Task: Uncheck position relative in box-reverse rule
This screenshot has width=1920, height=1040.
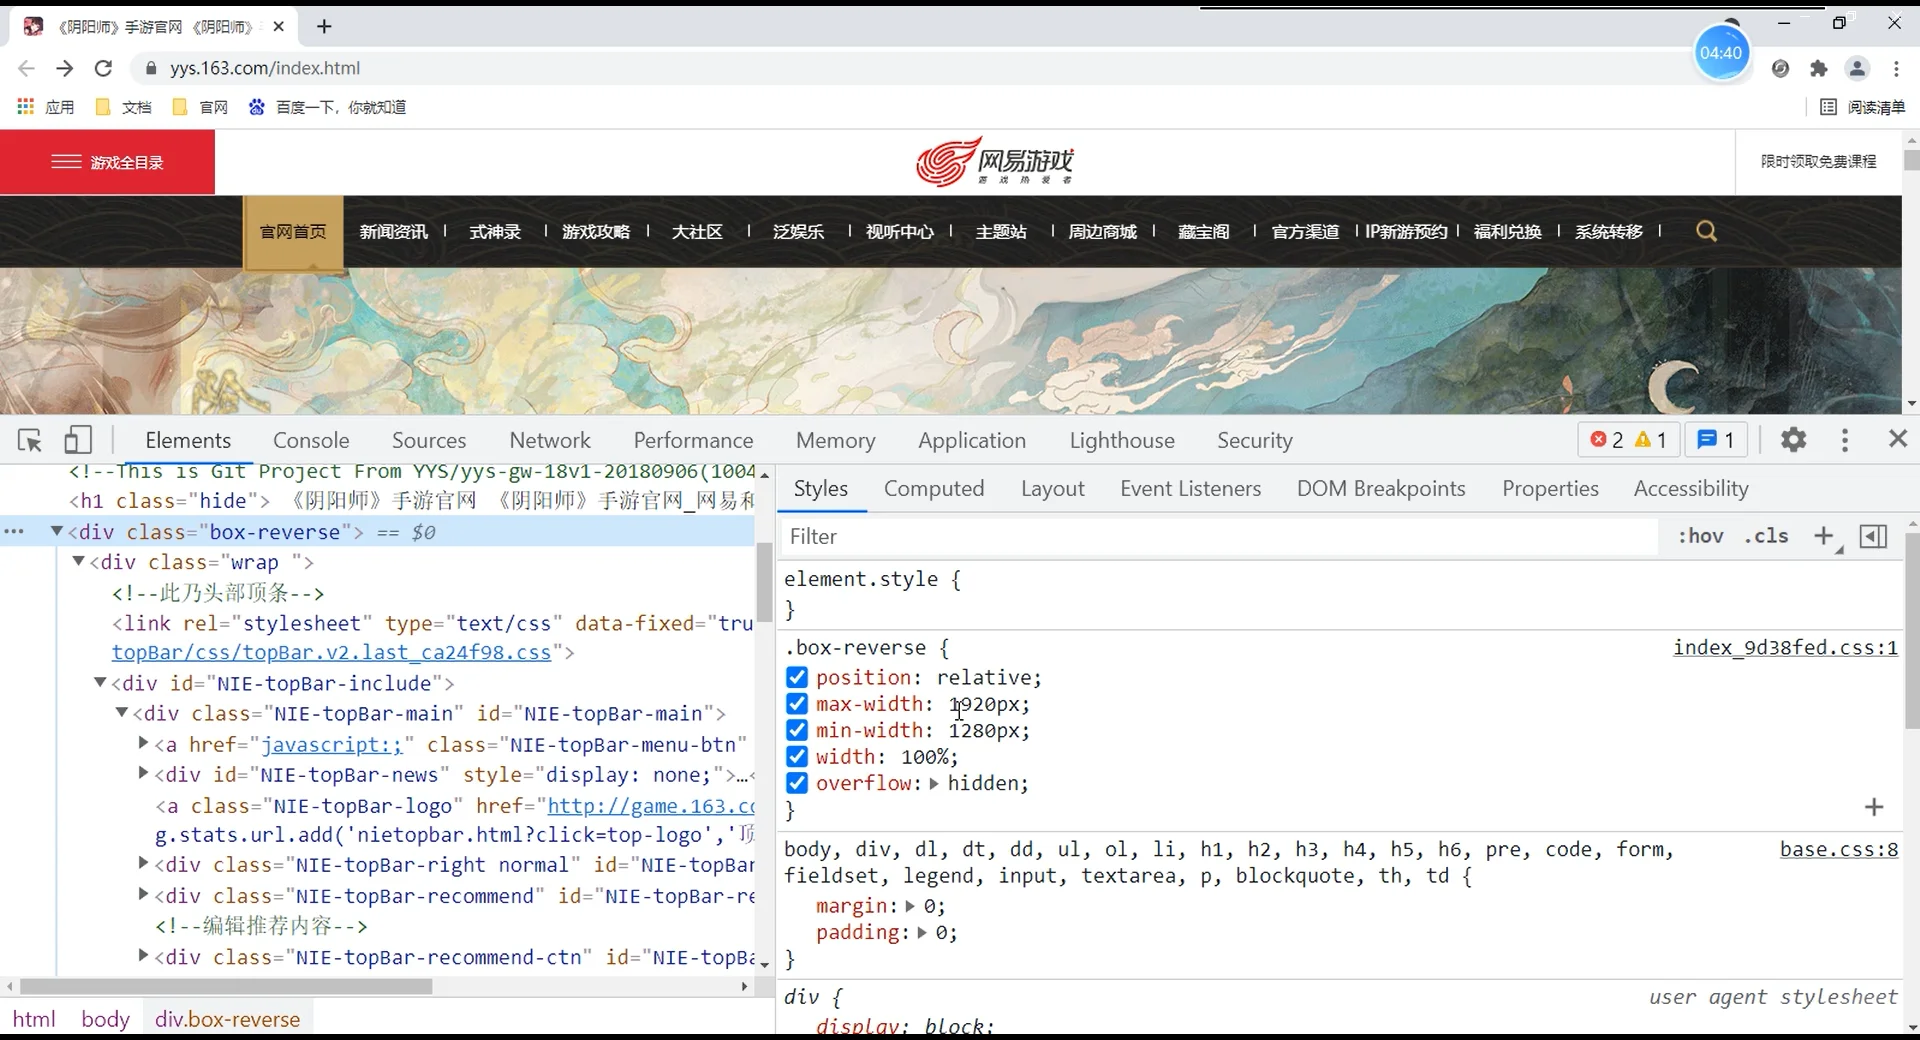Action: click(x=796, y=678)
